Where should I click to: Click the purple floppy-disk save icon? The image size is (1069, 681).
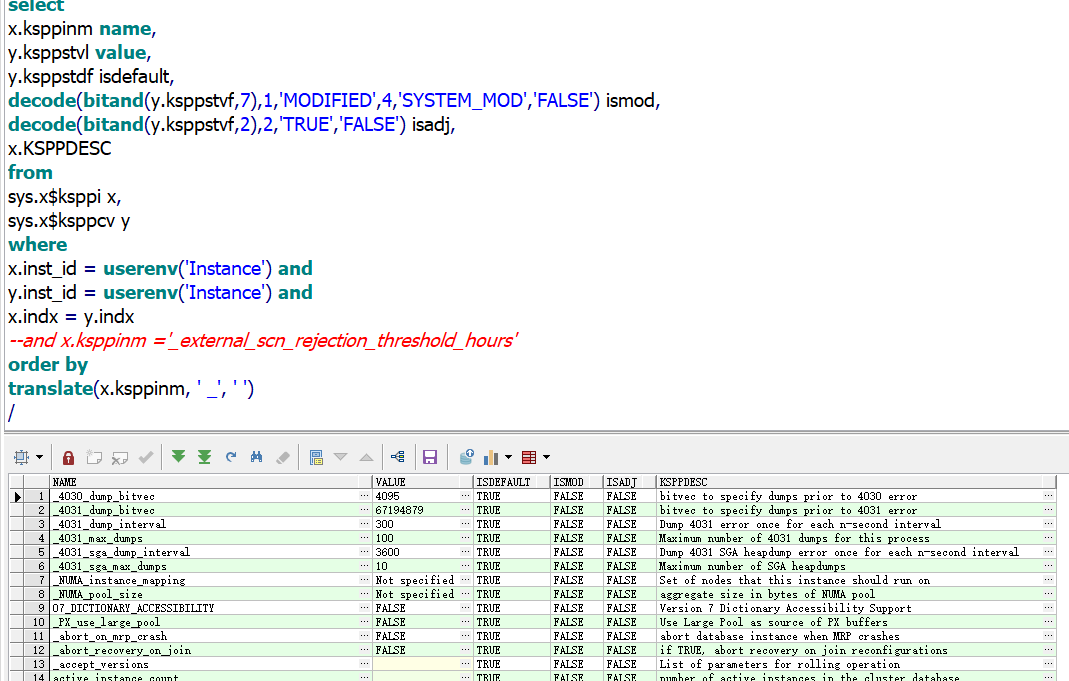(x=430, y=457)
